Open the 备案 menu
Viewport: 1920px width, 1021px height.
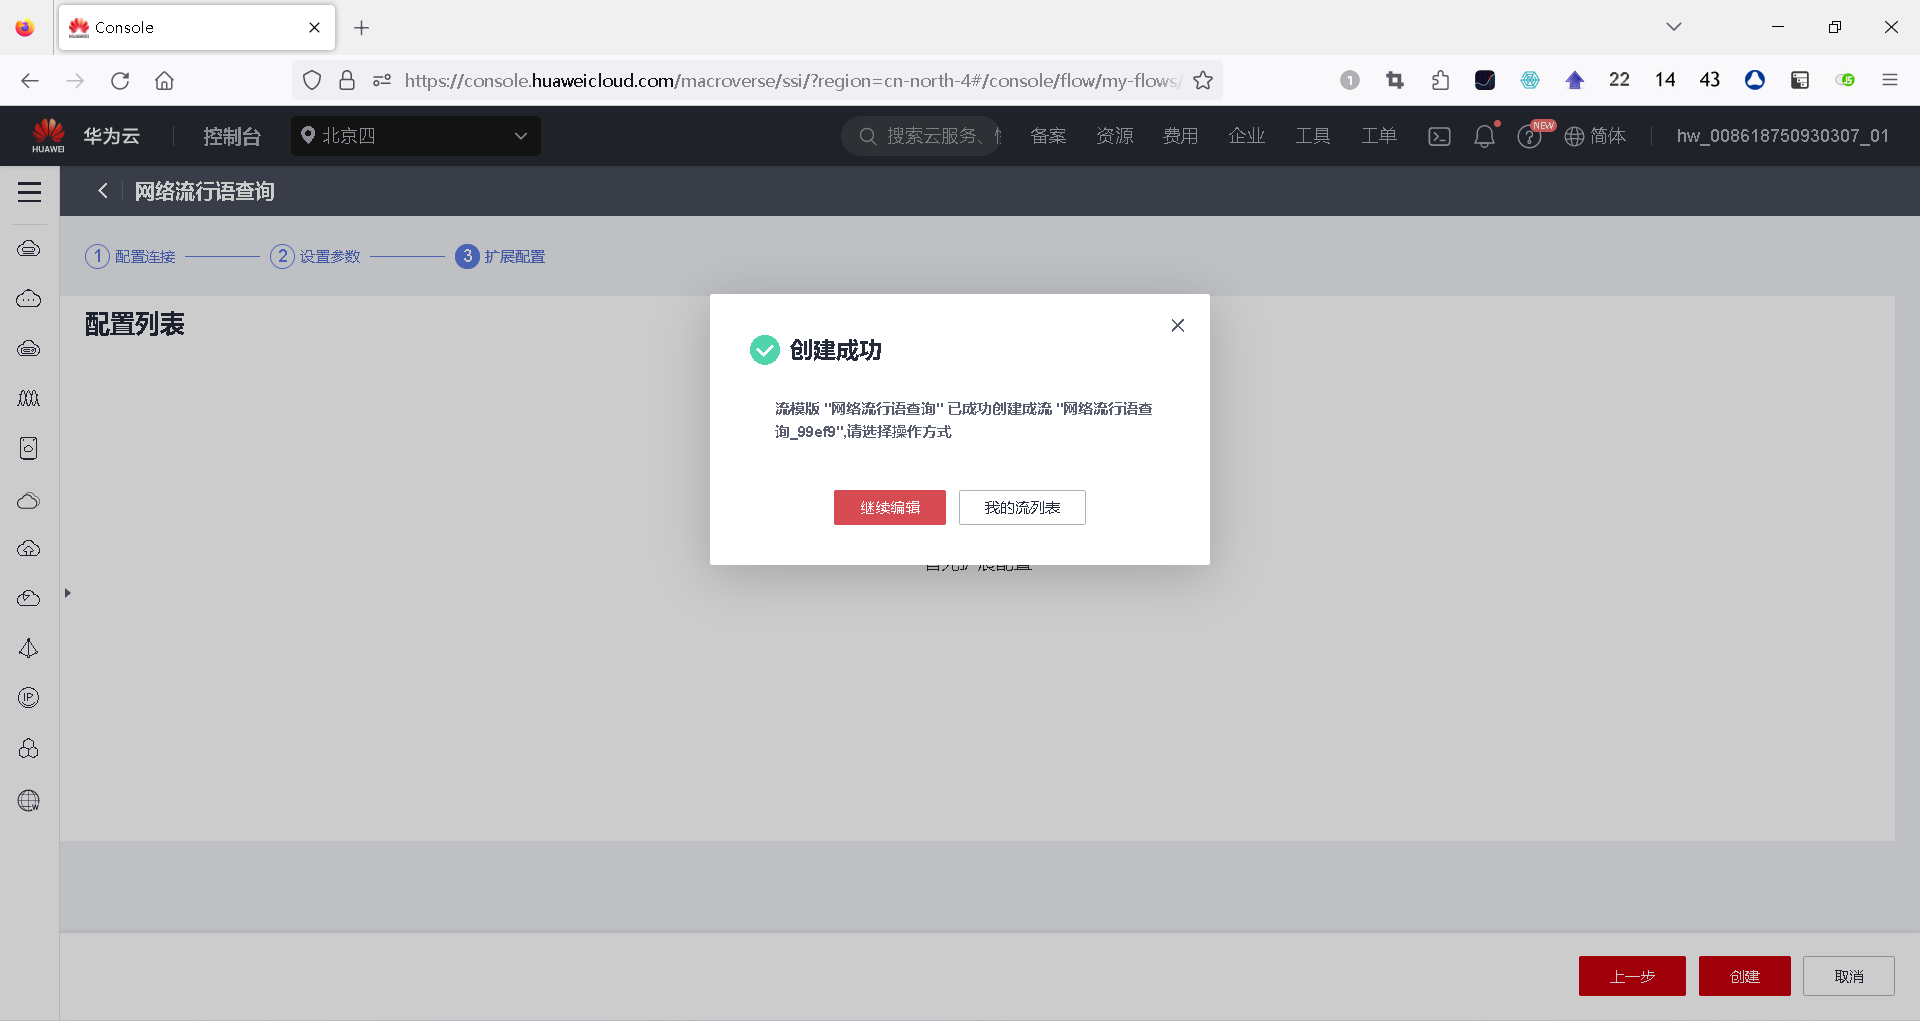pyautogui.click(x=1048, y=136)
